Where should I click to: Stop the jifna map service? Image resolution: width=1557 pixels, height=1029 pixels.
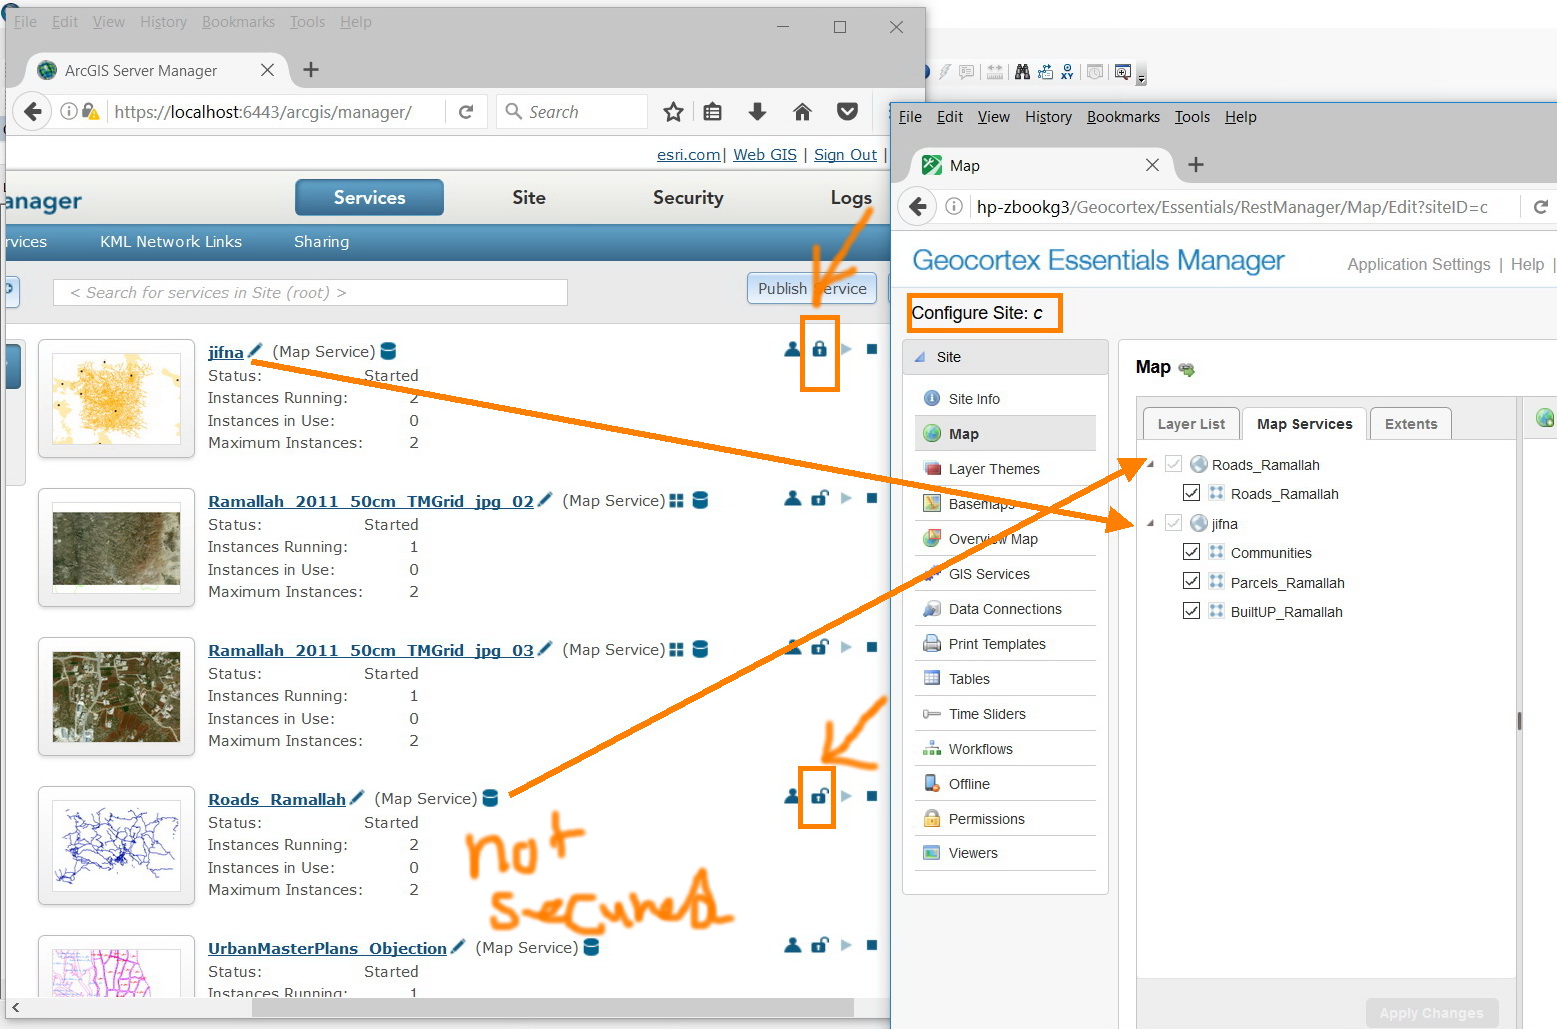coord(872,349)
